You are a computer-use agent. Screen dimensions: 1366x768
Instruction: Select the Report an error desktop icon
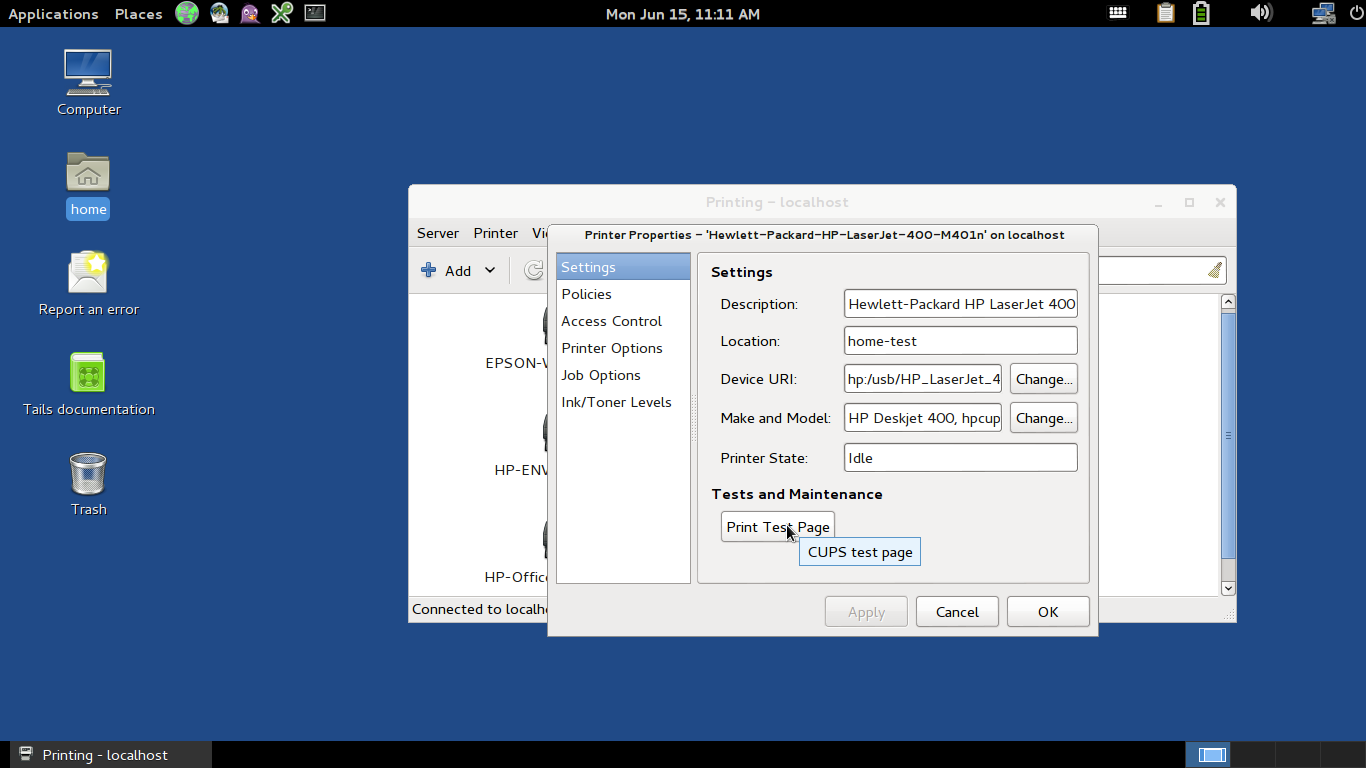(x=89, y=284)
